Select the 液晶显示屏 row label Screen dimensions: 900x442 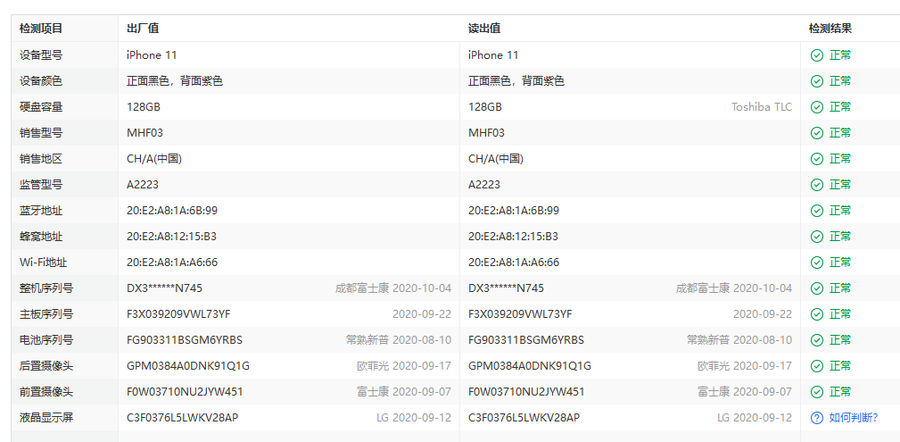click(46, 418)
